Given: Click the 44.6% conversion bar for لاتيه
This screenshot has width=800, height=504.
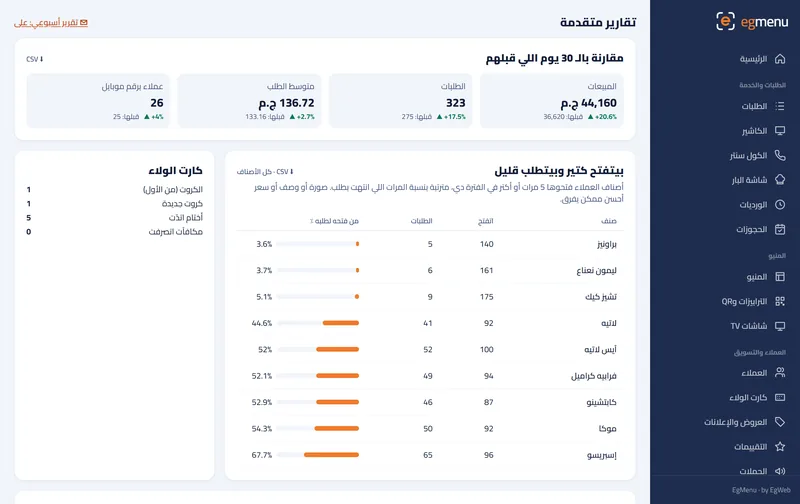Looking at the screenshot, I should coord(318,323).
